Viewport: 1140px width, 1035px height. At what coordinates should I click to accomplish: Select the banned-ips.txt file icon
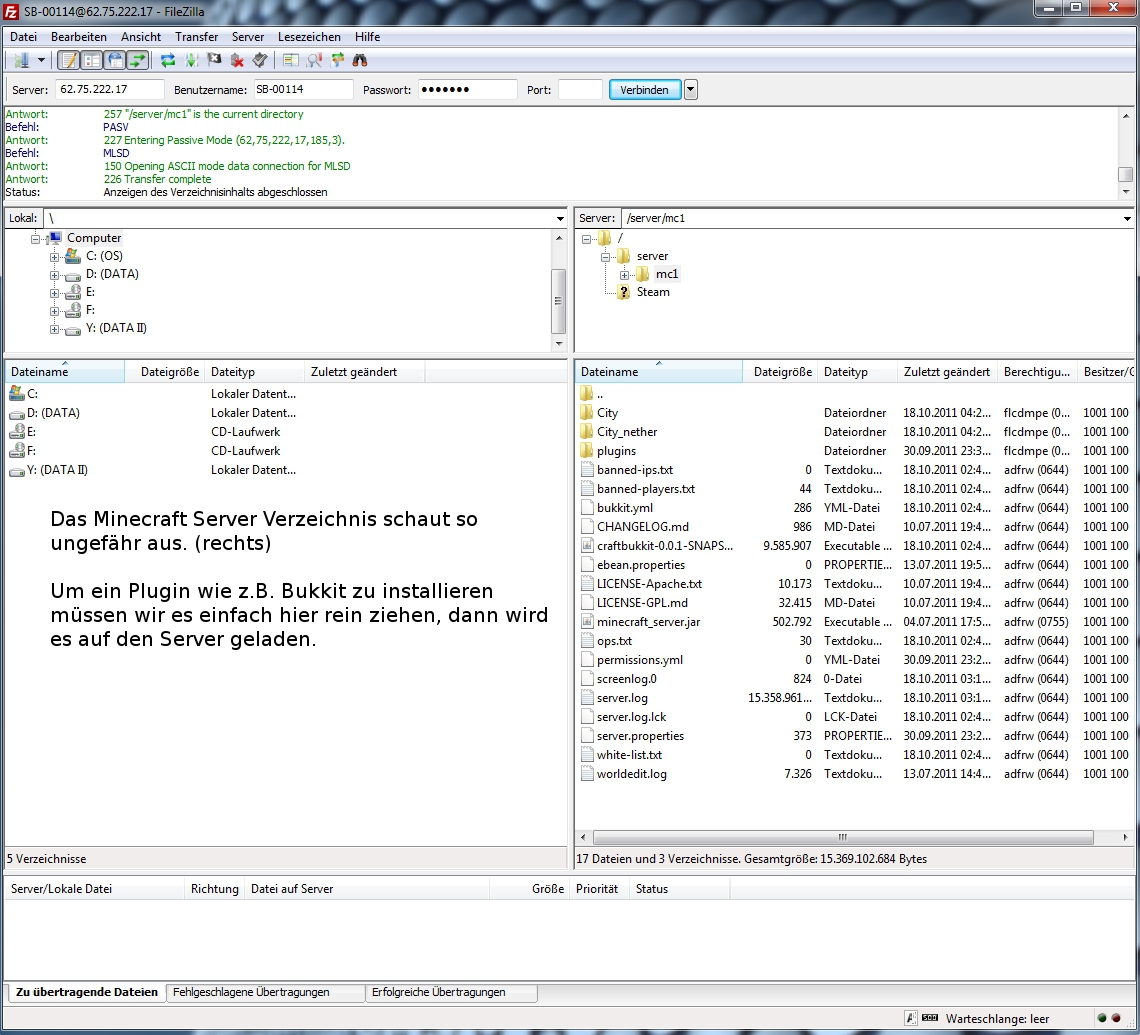coord(587,470)
